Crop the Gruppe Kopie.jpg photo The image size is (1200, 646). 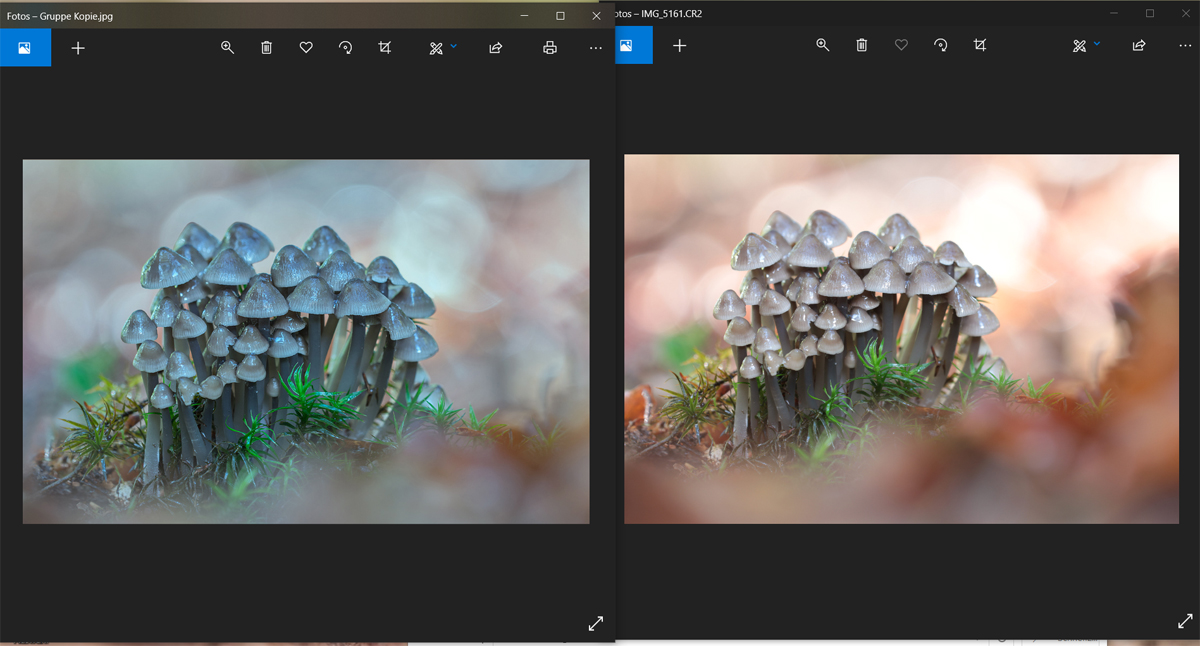click(x=385, y=47)
